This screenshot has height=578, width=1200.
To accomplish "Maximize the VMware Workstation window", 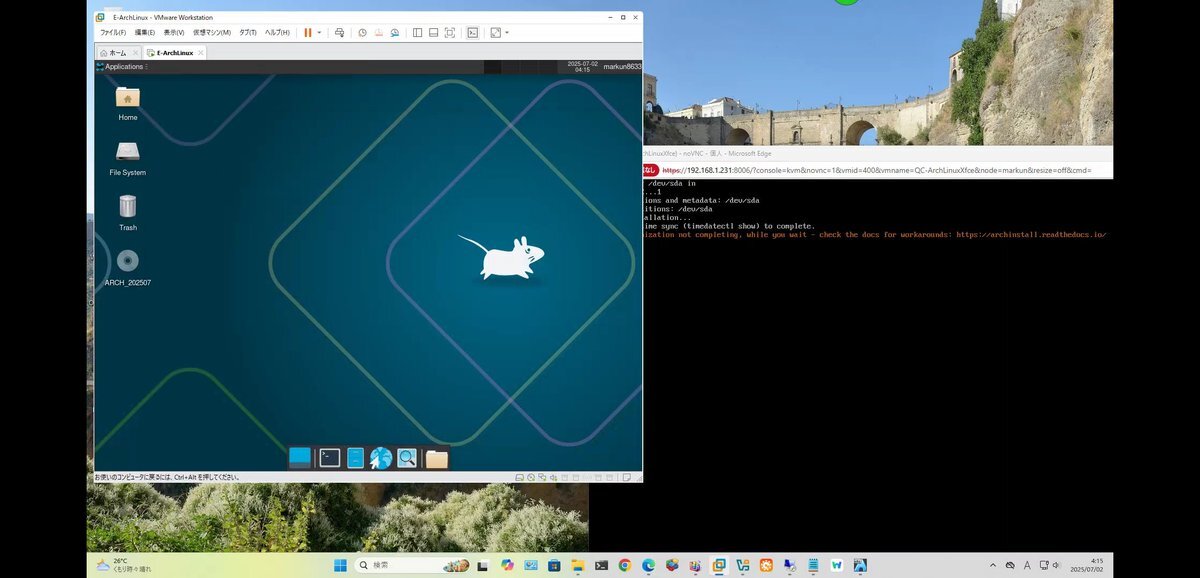I will 623,17.
